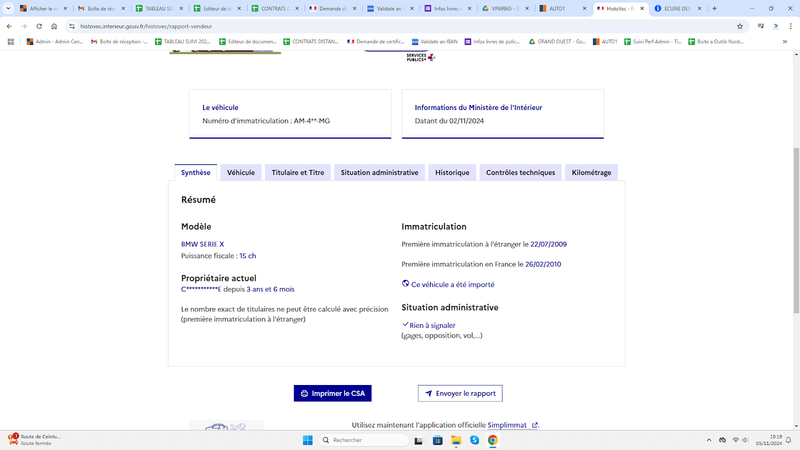Switch to the AUTO1 browser tab
This screenshot has width=800, height=450.
point(562,8)
